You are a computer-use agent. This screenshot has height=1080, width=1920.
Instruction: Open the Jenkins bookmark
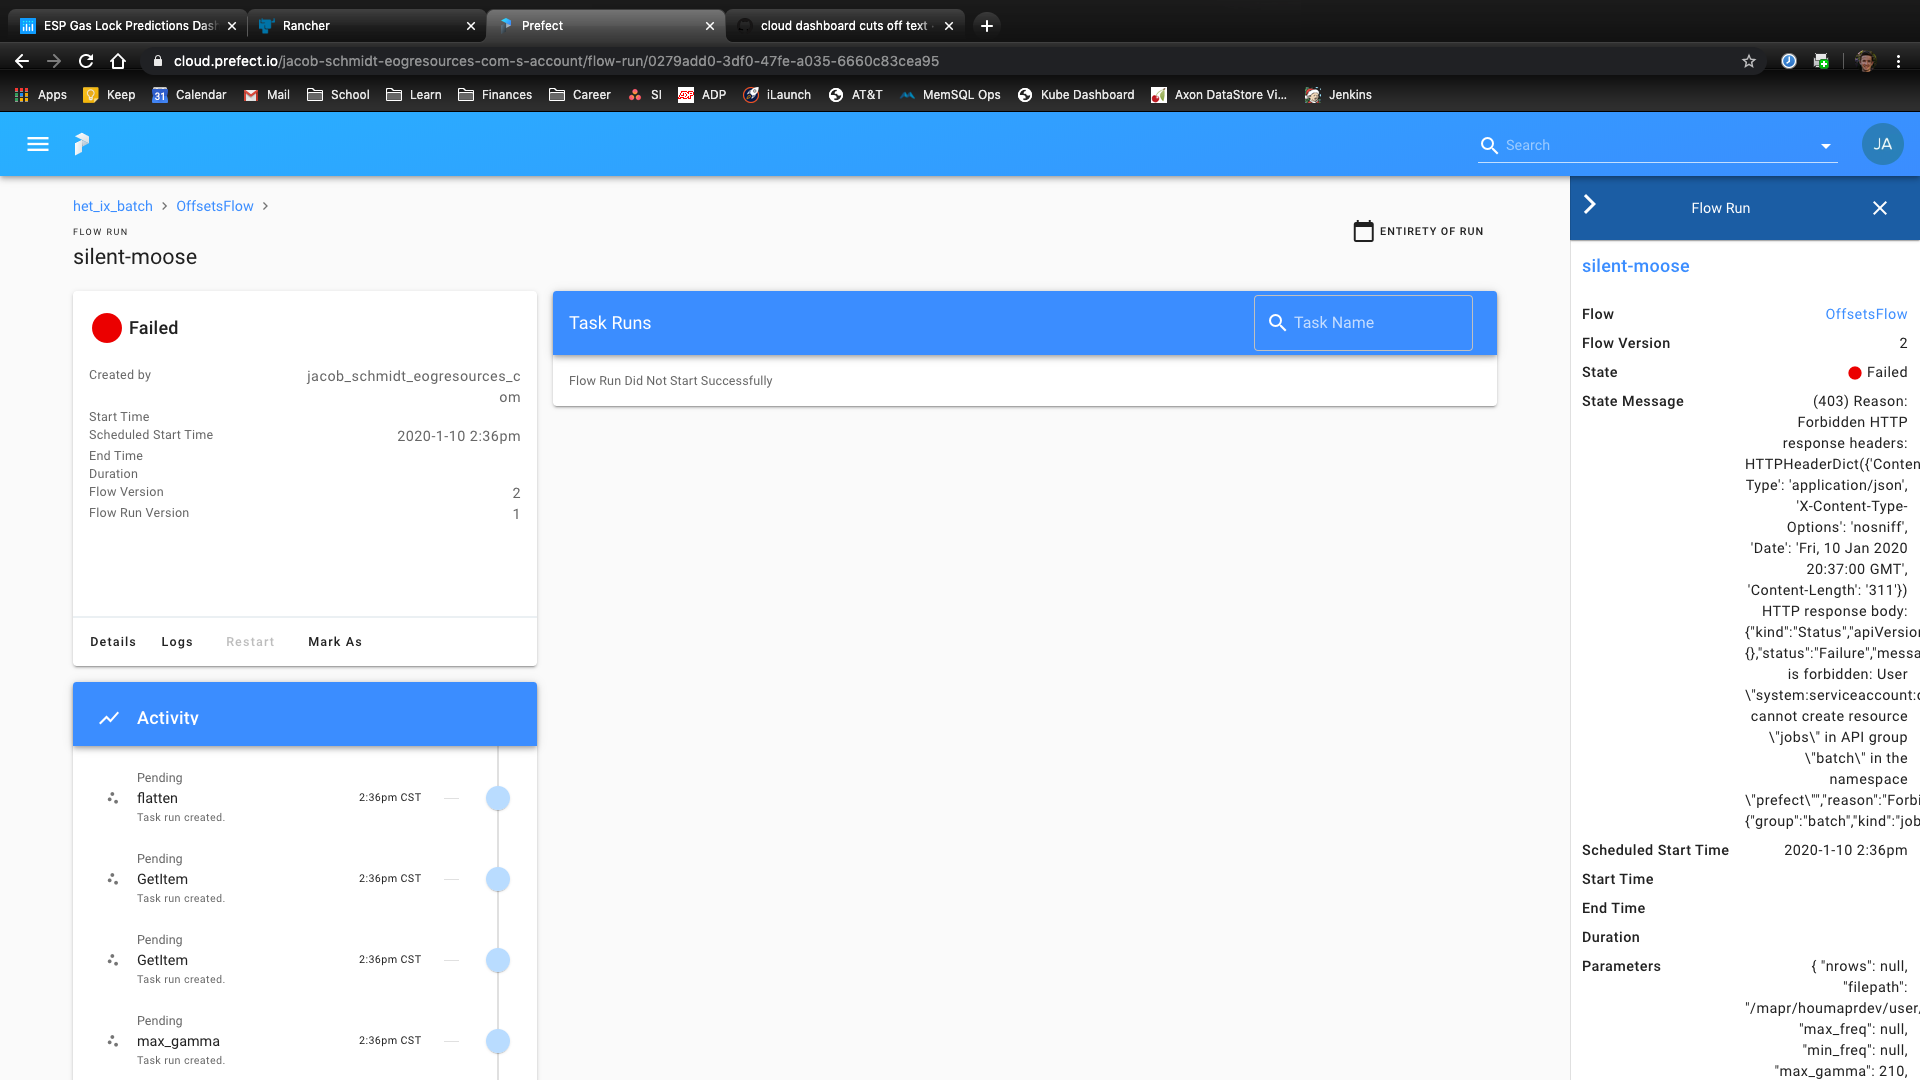(1338, 95)
